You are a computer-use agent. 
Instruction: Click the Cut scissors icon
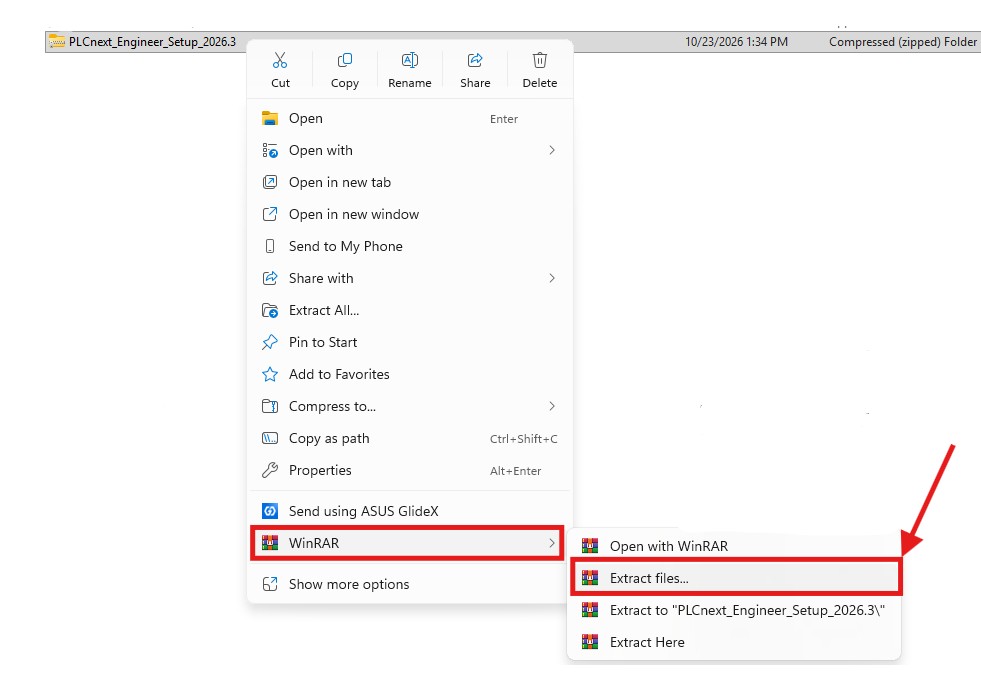point(280,60)
